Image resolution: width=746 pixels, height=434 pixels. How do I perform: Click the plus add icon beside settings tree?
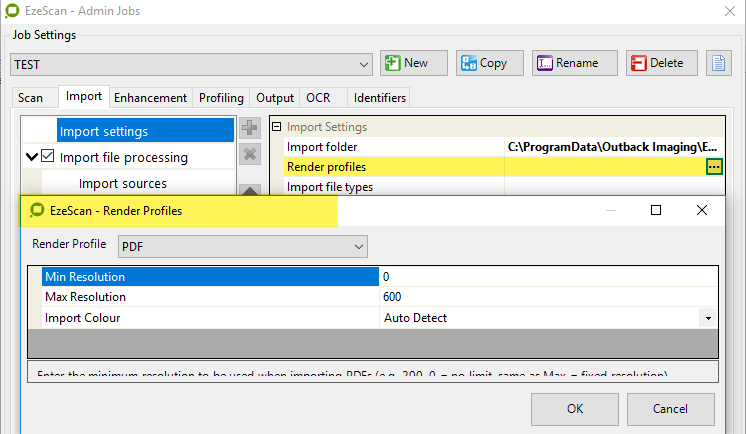251,129
